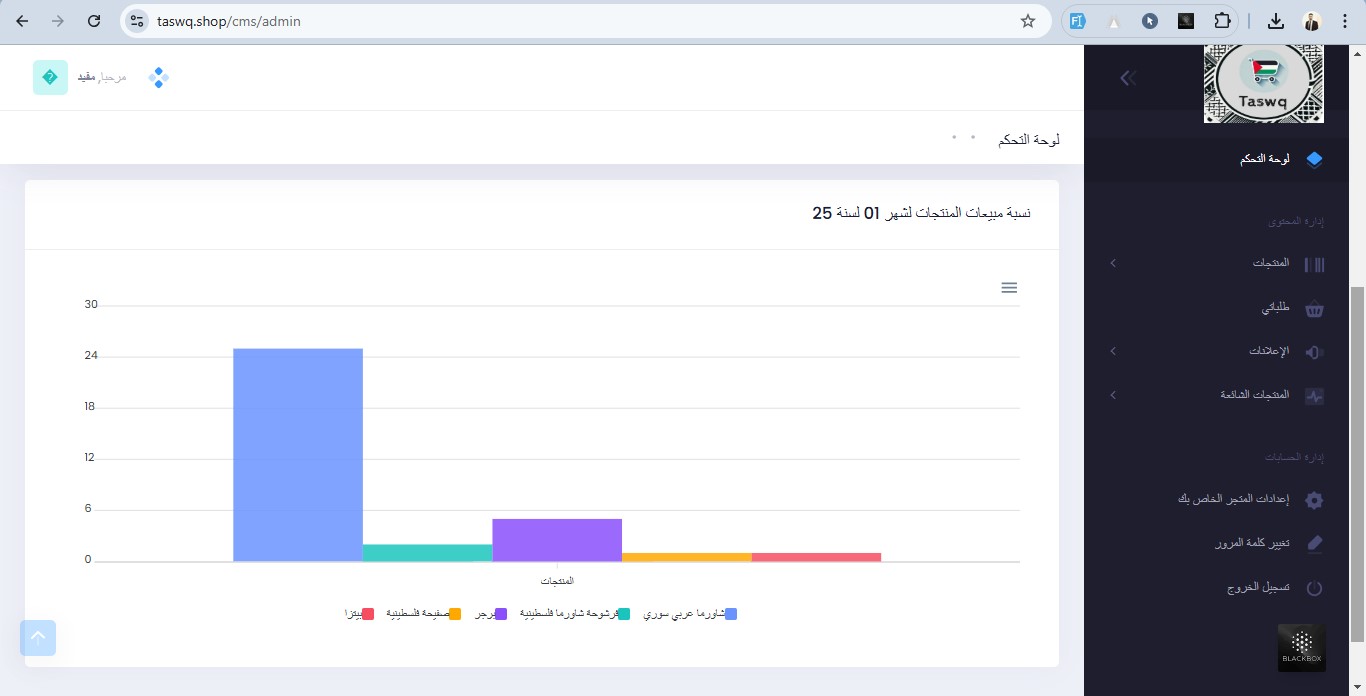Image resolution: width=1366 pixels, height=696 pixels.
Task: Click the scroll-to-top arrow button
Action: coord(38,637)
